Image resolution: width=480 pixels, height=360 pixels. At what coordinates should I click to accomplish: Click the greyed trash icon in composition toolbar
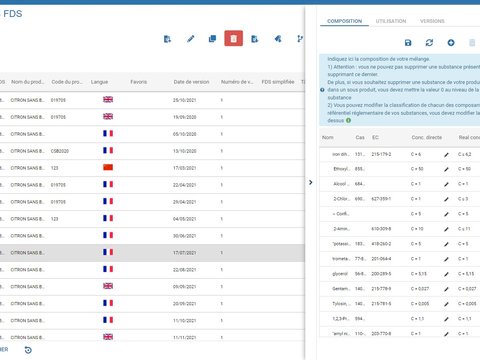(472, 43)
